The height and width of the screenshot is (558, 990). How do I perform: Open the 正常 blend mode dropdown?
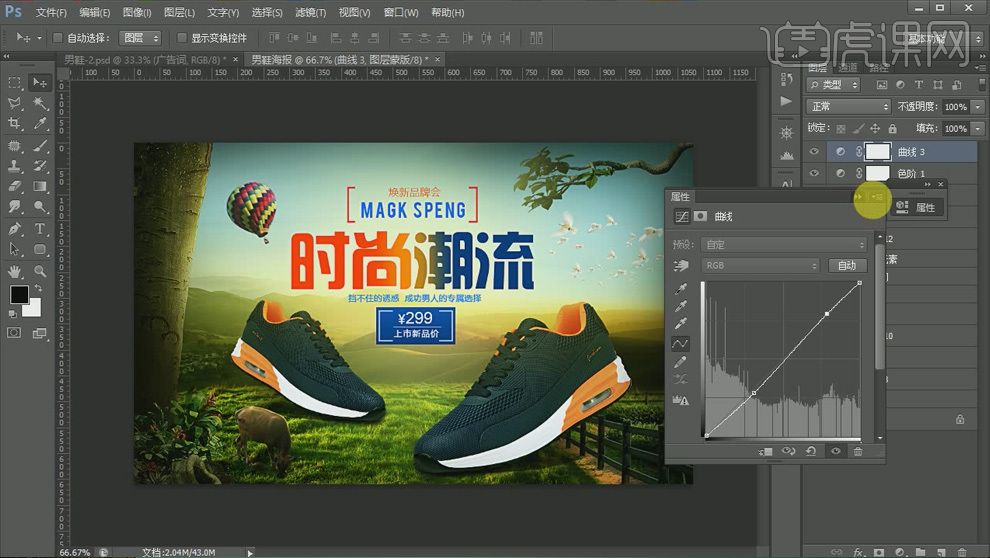849,107
